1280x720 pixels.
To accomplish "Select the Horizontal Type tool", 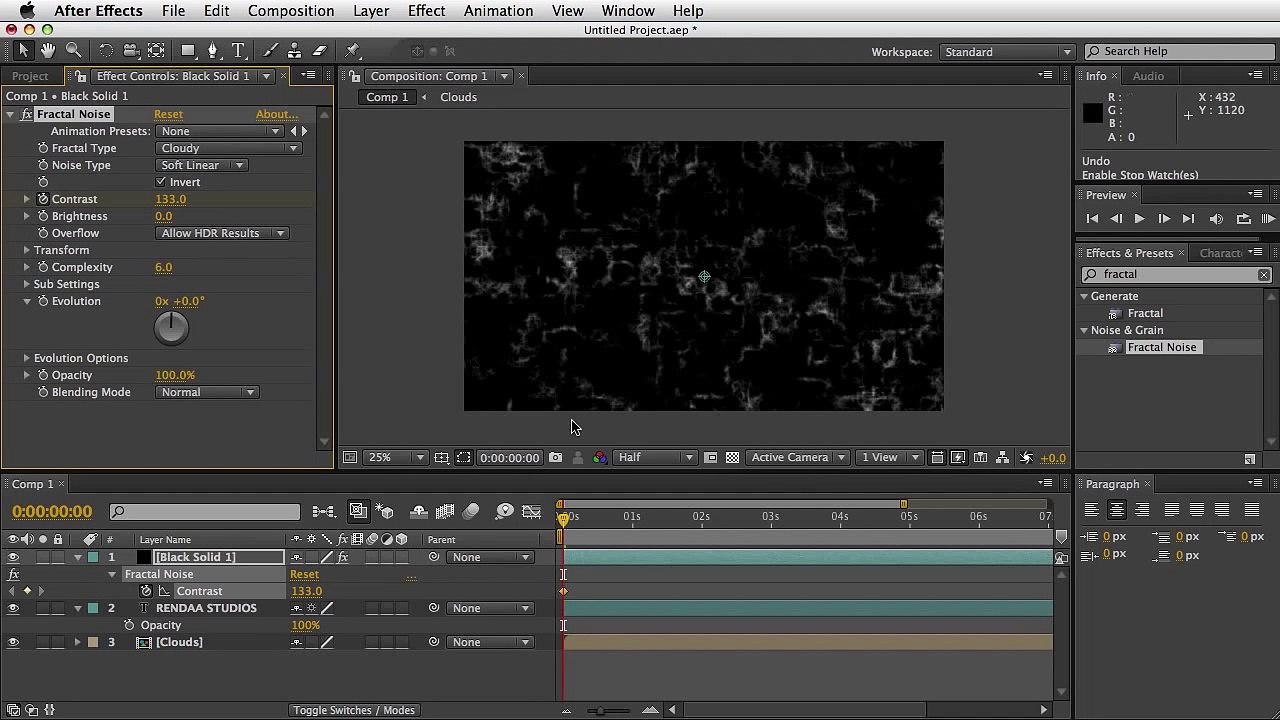I will pyautogui.click(x=238, y=51).
